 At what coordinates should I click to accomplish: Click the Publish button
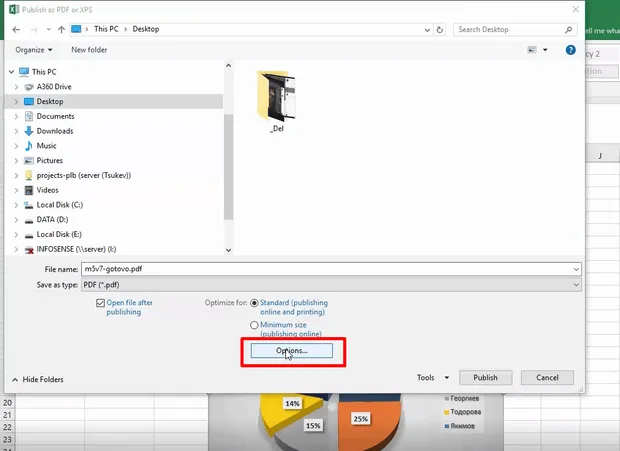pos(486,377)
